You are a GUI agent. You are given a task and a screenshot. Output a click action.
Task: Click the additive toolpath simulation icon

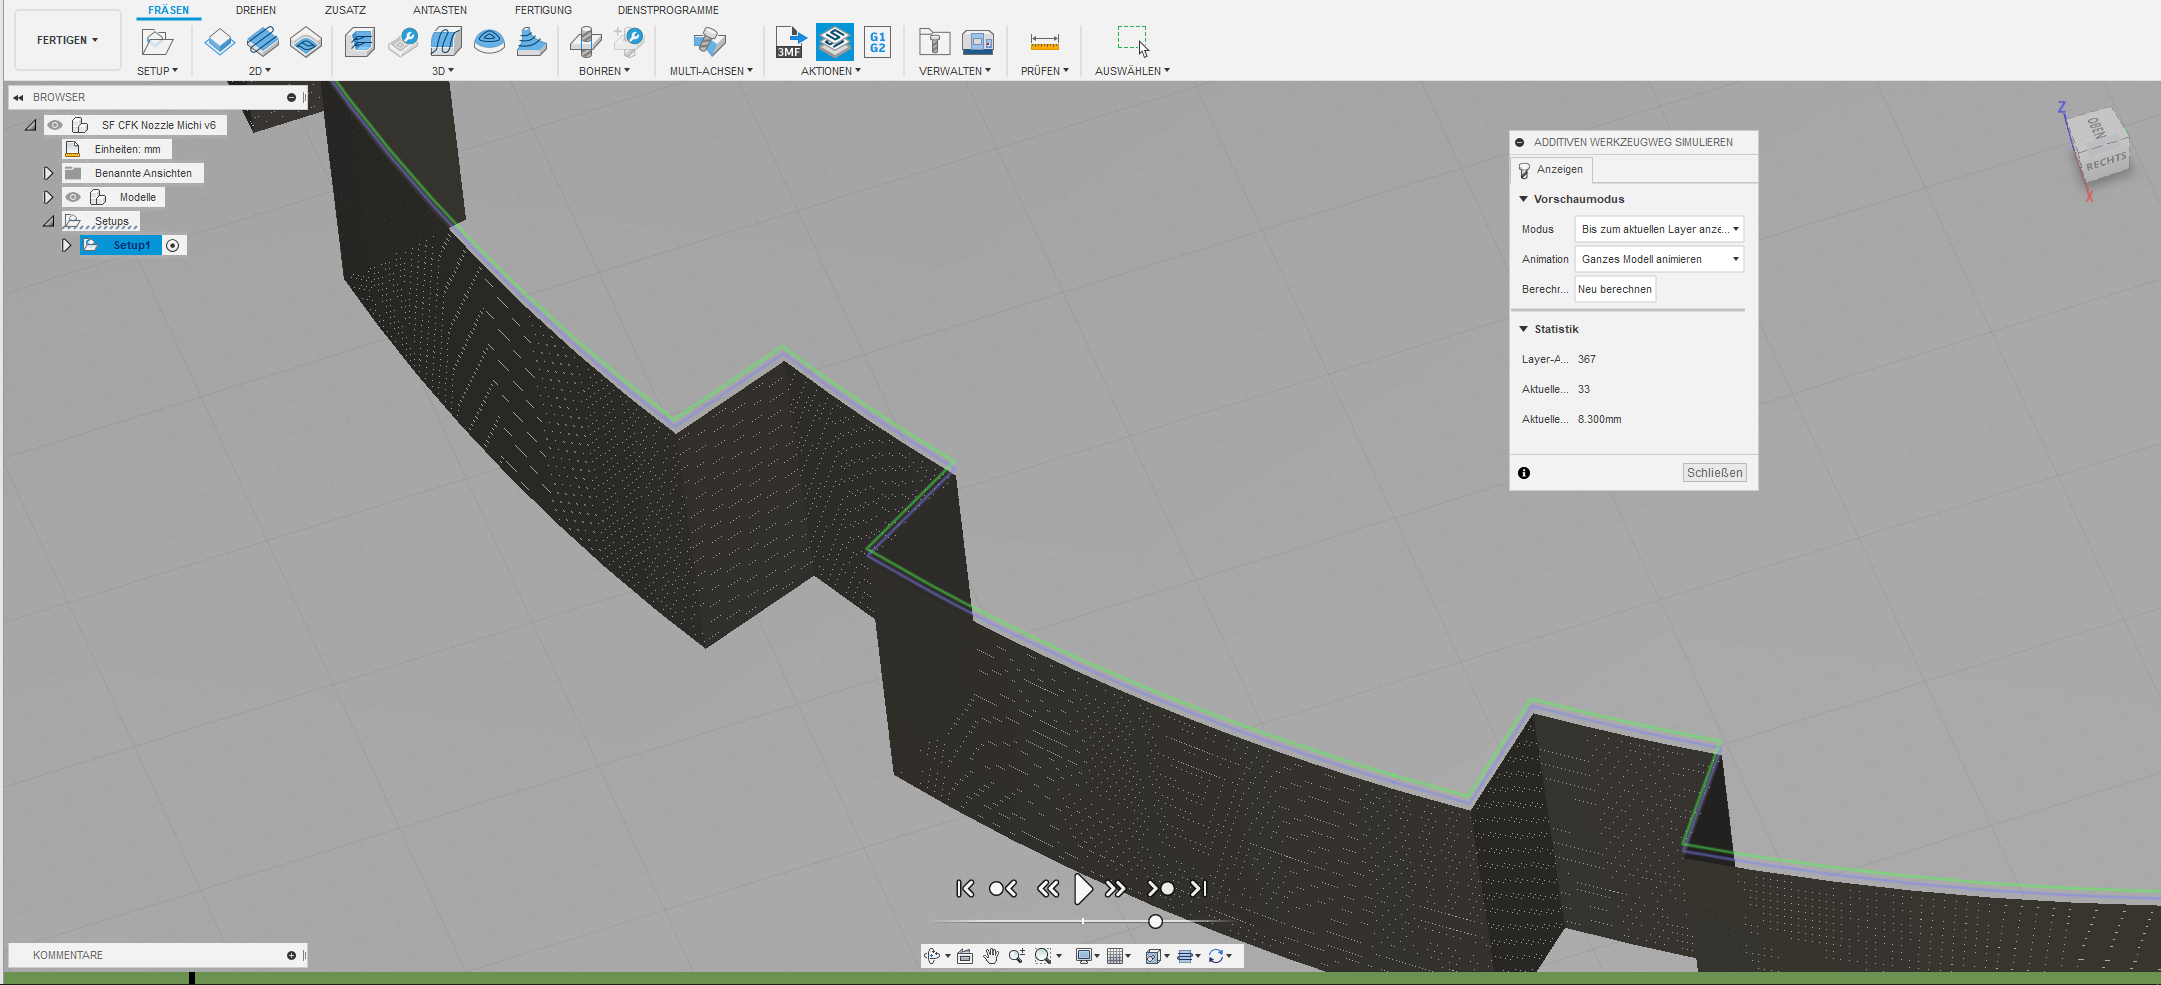(x=834, y=42)
